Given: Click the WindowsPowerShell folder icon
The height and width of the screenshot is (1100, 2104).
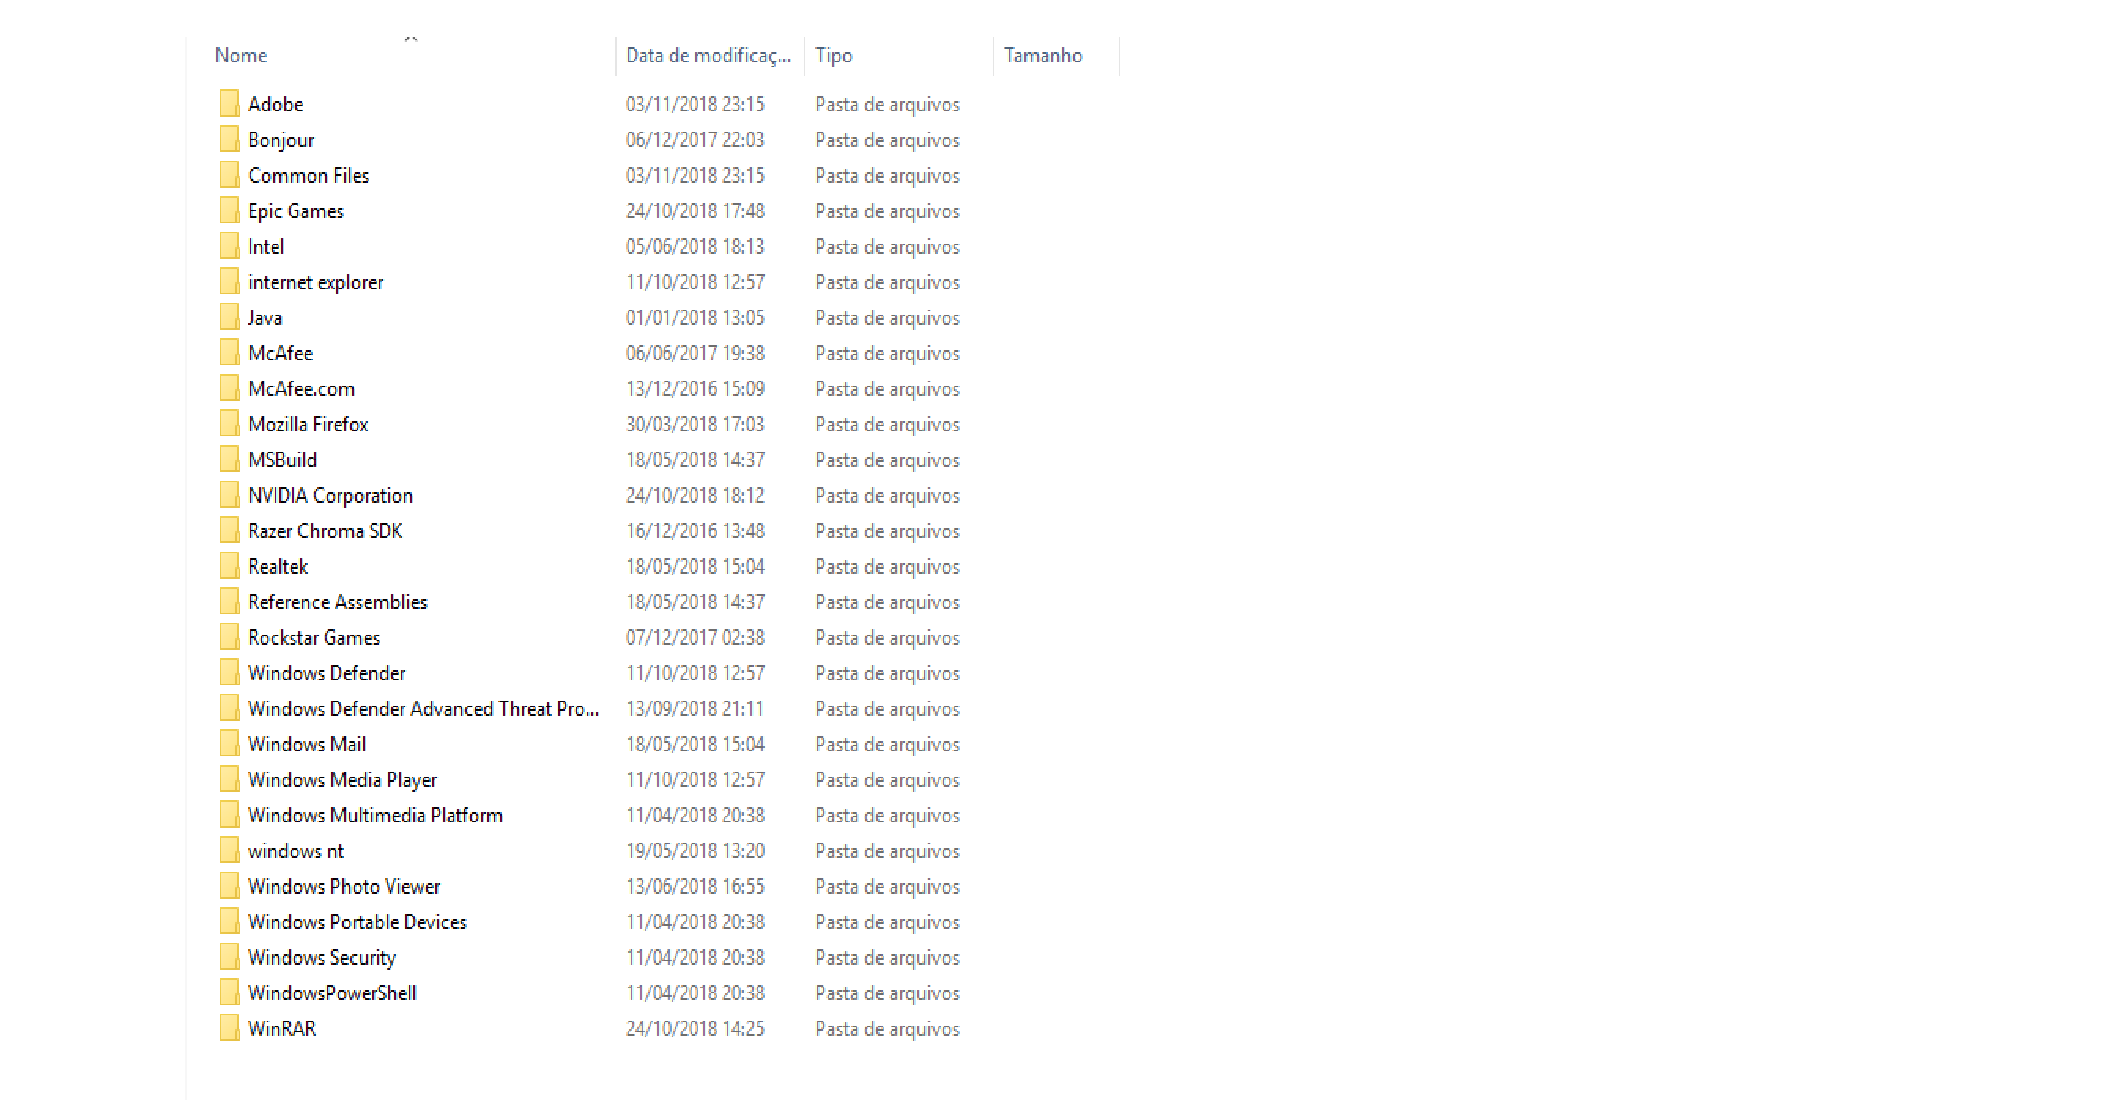Looking at the screenshot, I should click(x=229, y=993).
